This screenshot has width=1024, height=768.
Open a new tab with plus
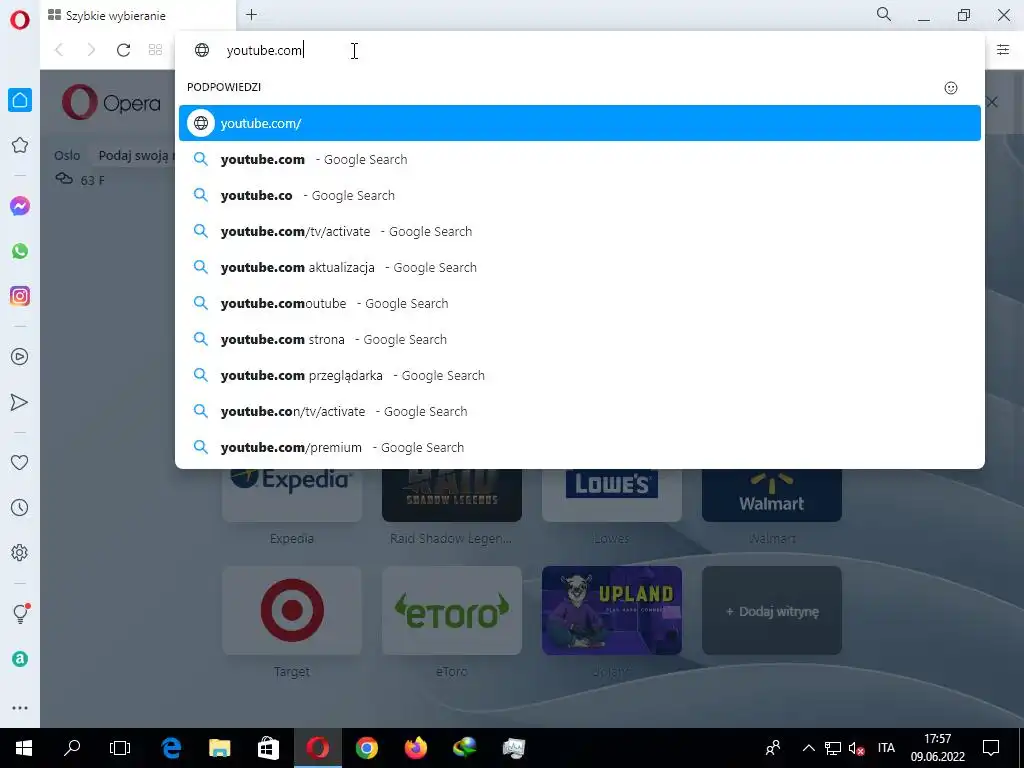(251, 14)
